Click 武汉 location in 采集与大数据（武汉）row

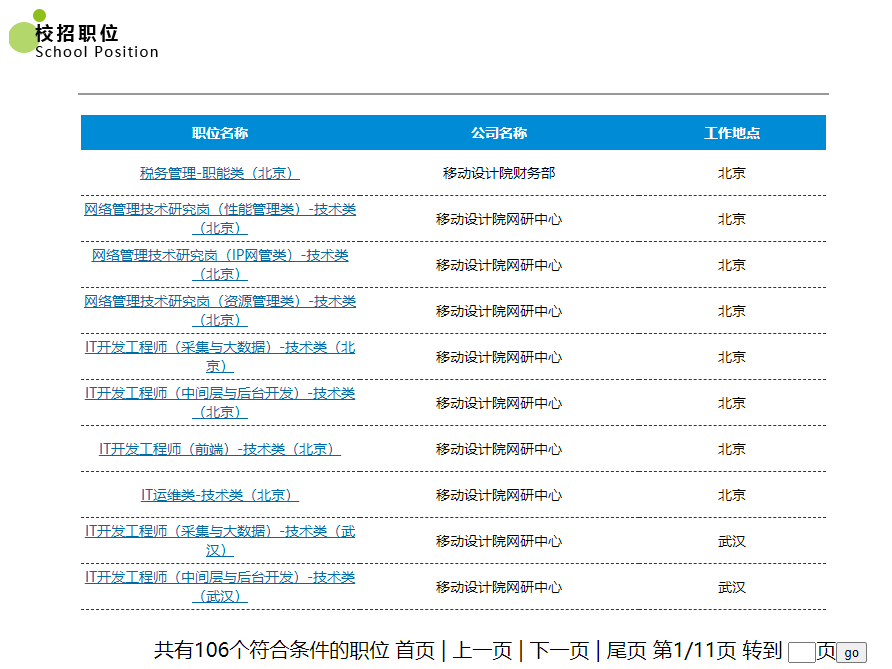[732, 542]
